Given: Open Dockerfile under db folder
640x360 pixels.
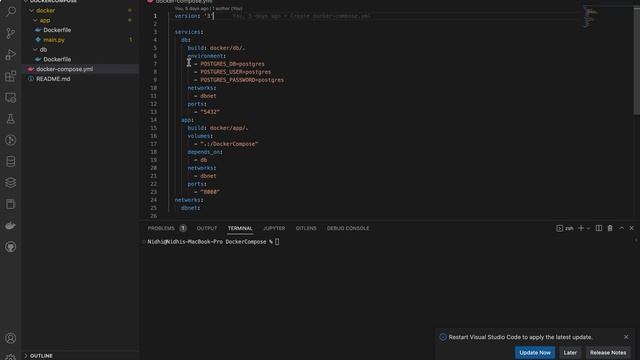Looking at the screenshot, I should click(x=57, y=59).
